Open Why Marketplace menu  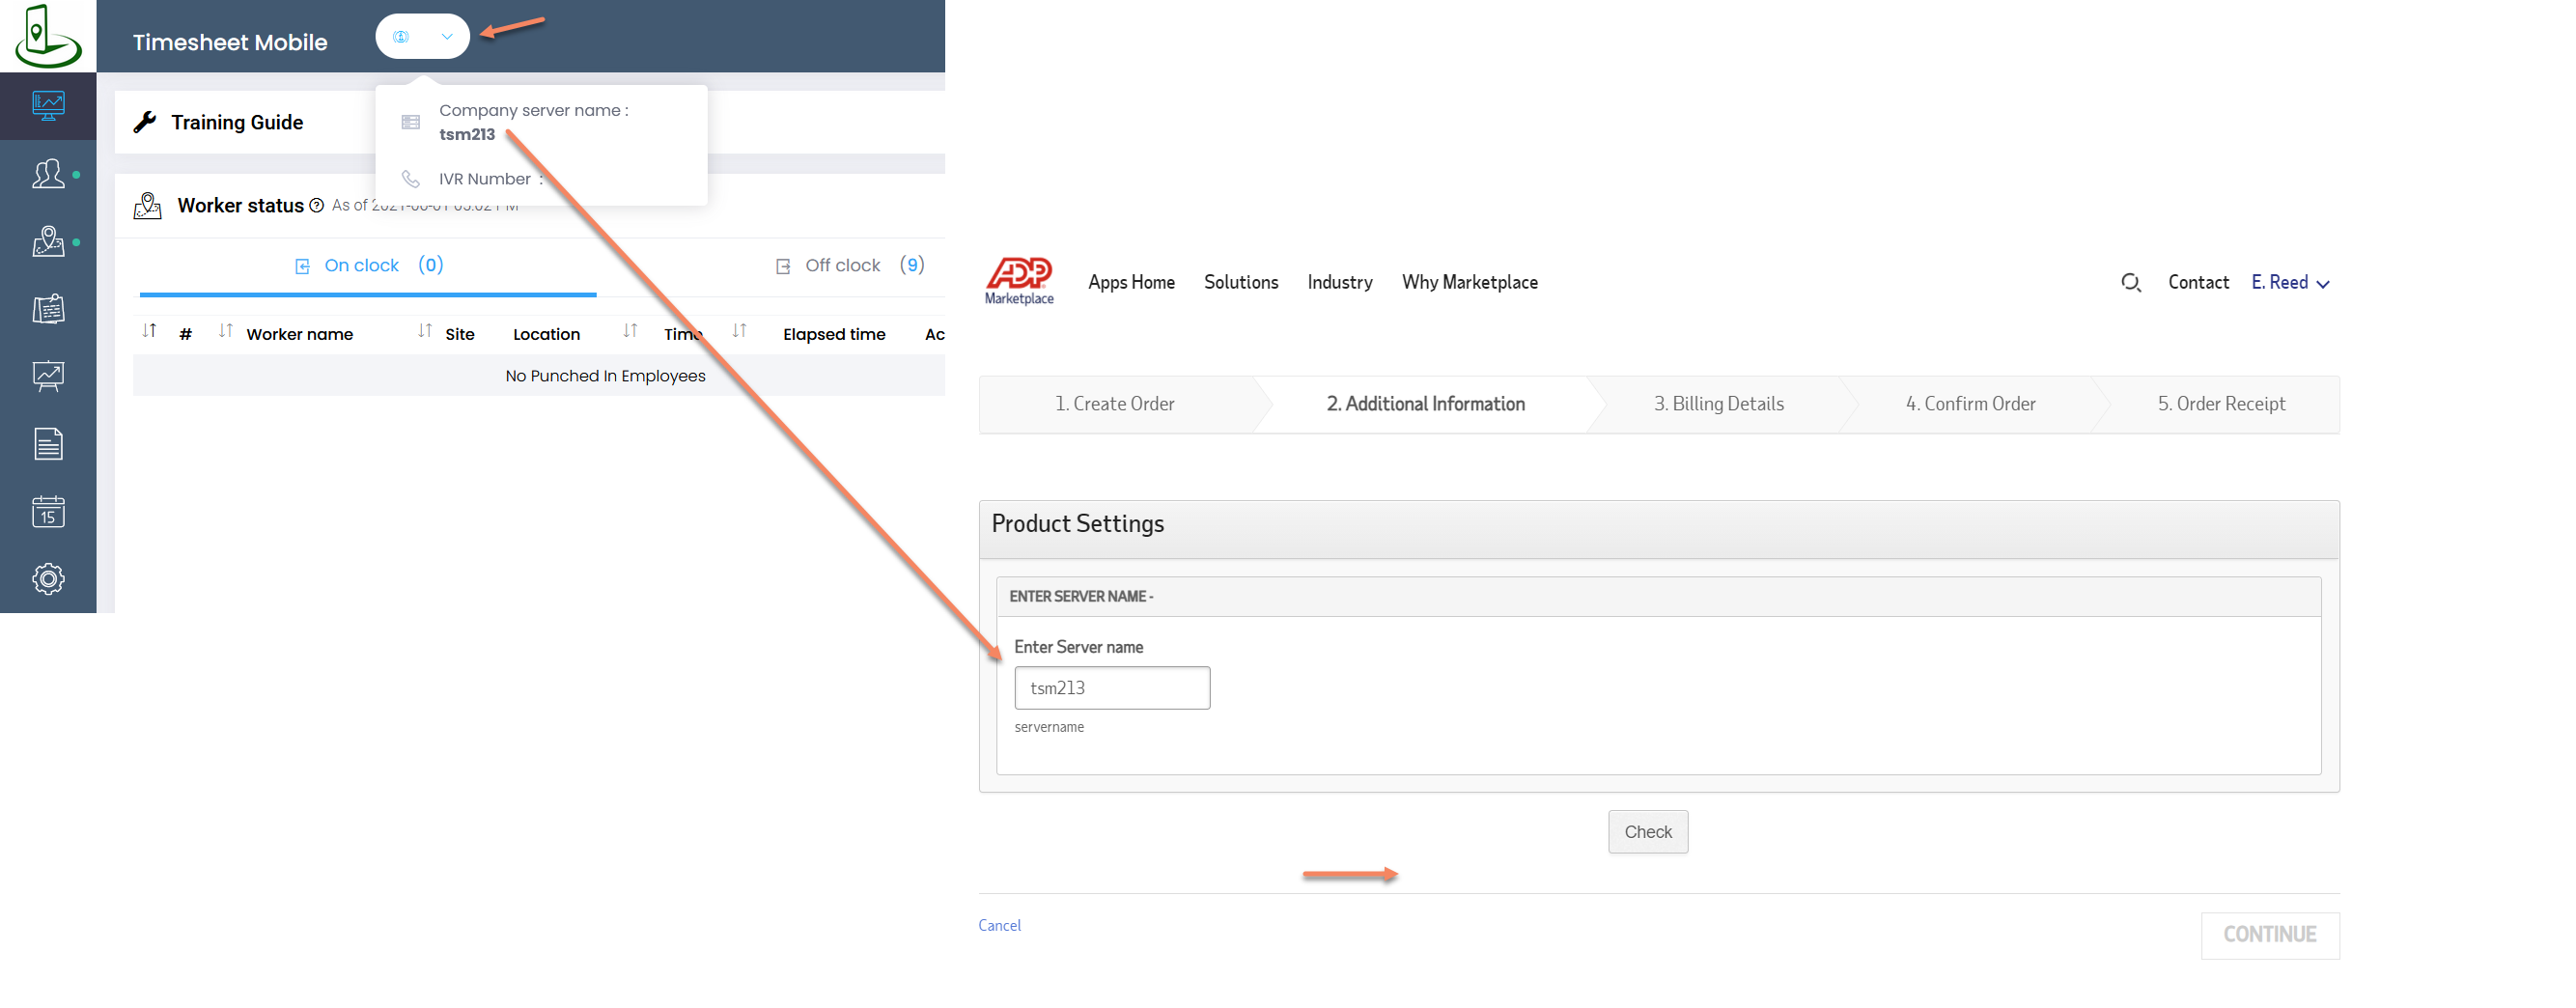[1469, 283]
